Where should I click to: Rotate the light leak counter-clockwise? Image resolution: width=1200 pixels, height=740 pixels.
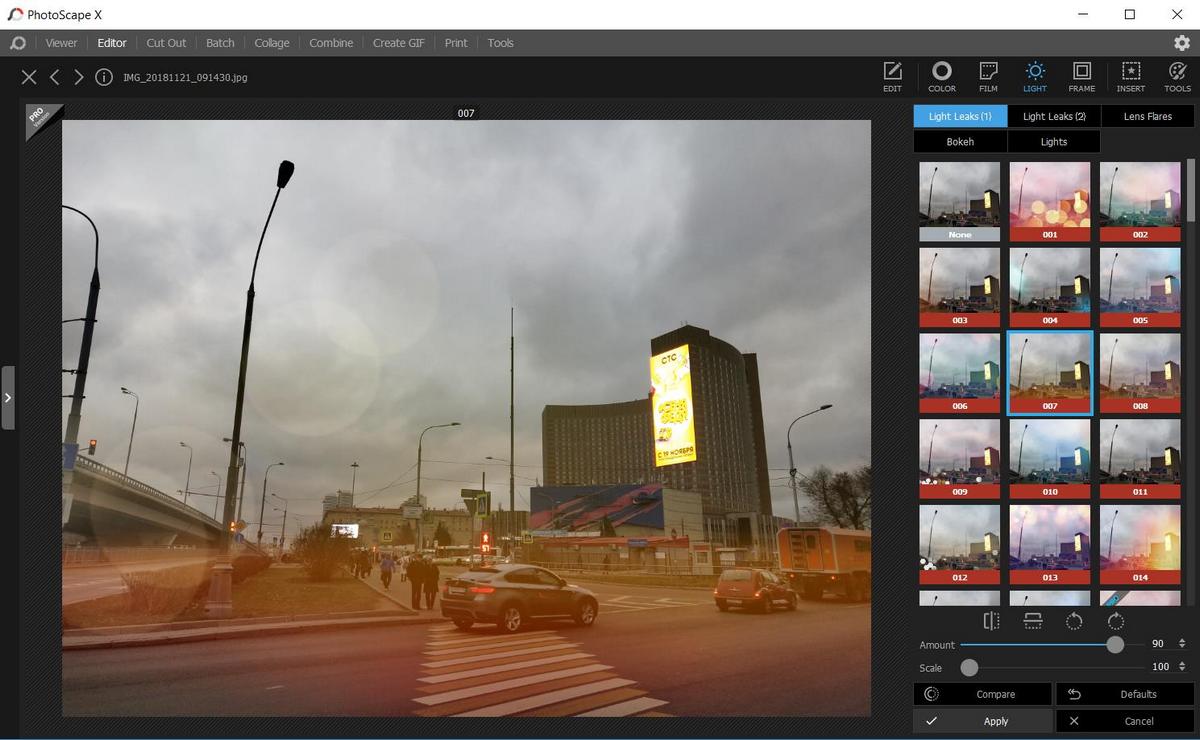coord(1074,621)
